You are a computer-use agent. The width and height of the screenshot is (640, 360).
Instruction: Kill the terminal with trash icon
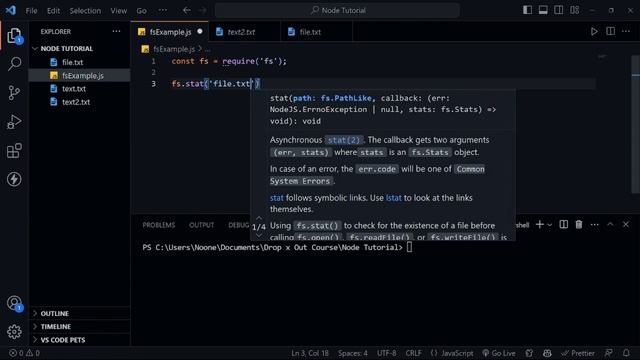pos(579,224)
